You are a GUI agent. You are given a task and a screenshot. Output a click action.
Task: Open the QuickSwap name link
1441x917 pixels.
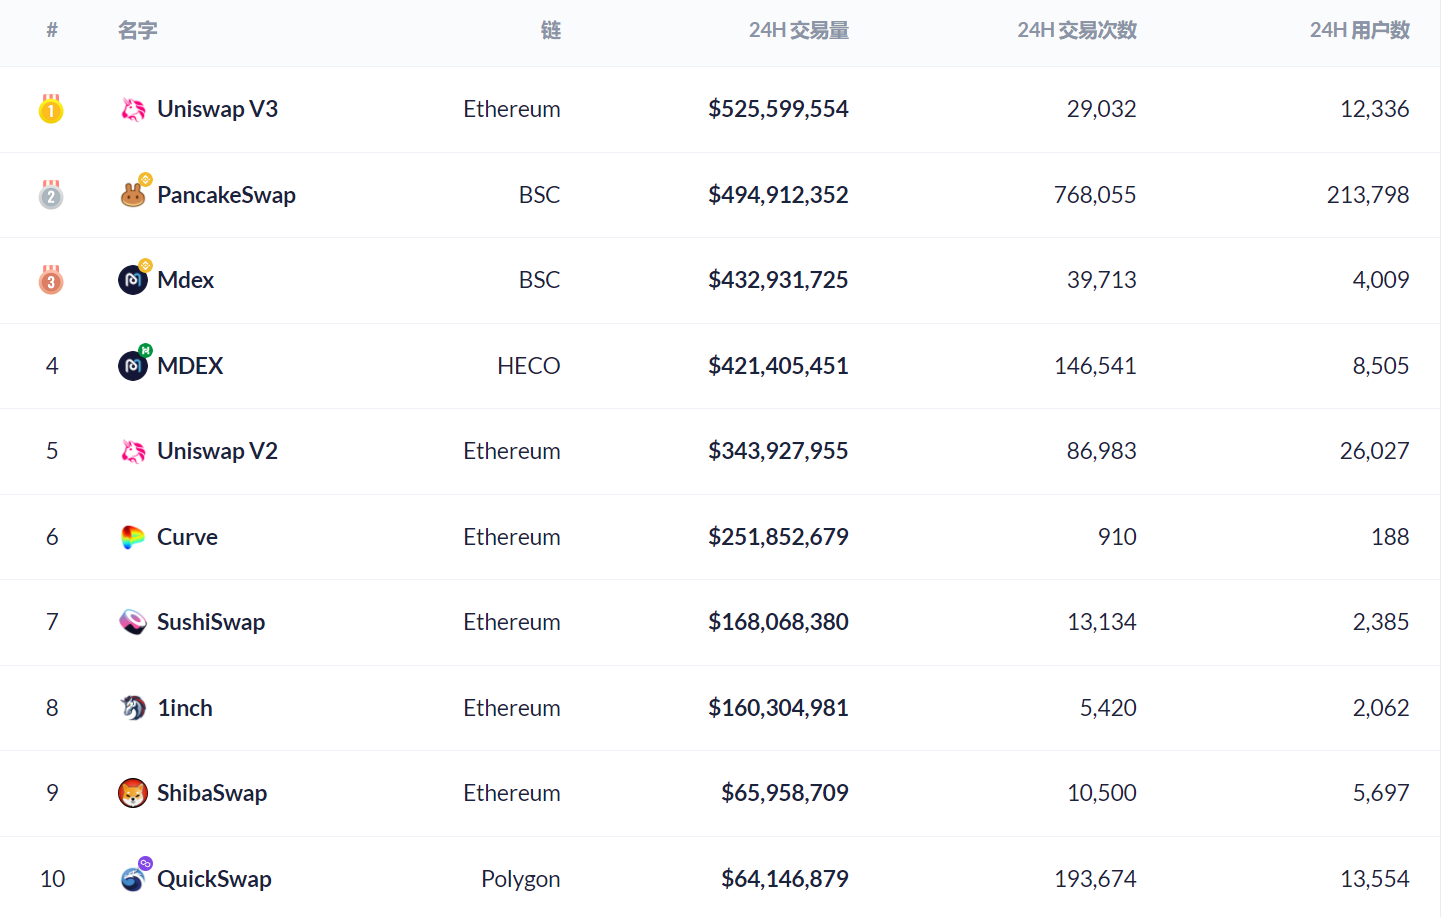click(x=214, y=879)
